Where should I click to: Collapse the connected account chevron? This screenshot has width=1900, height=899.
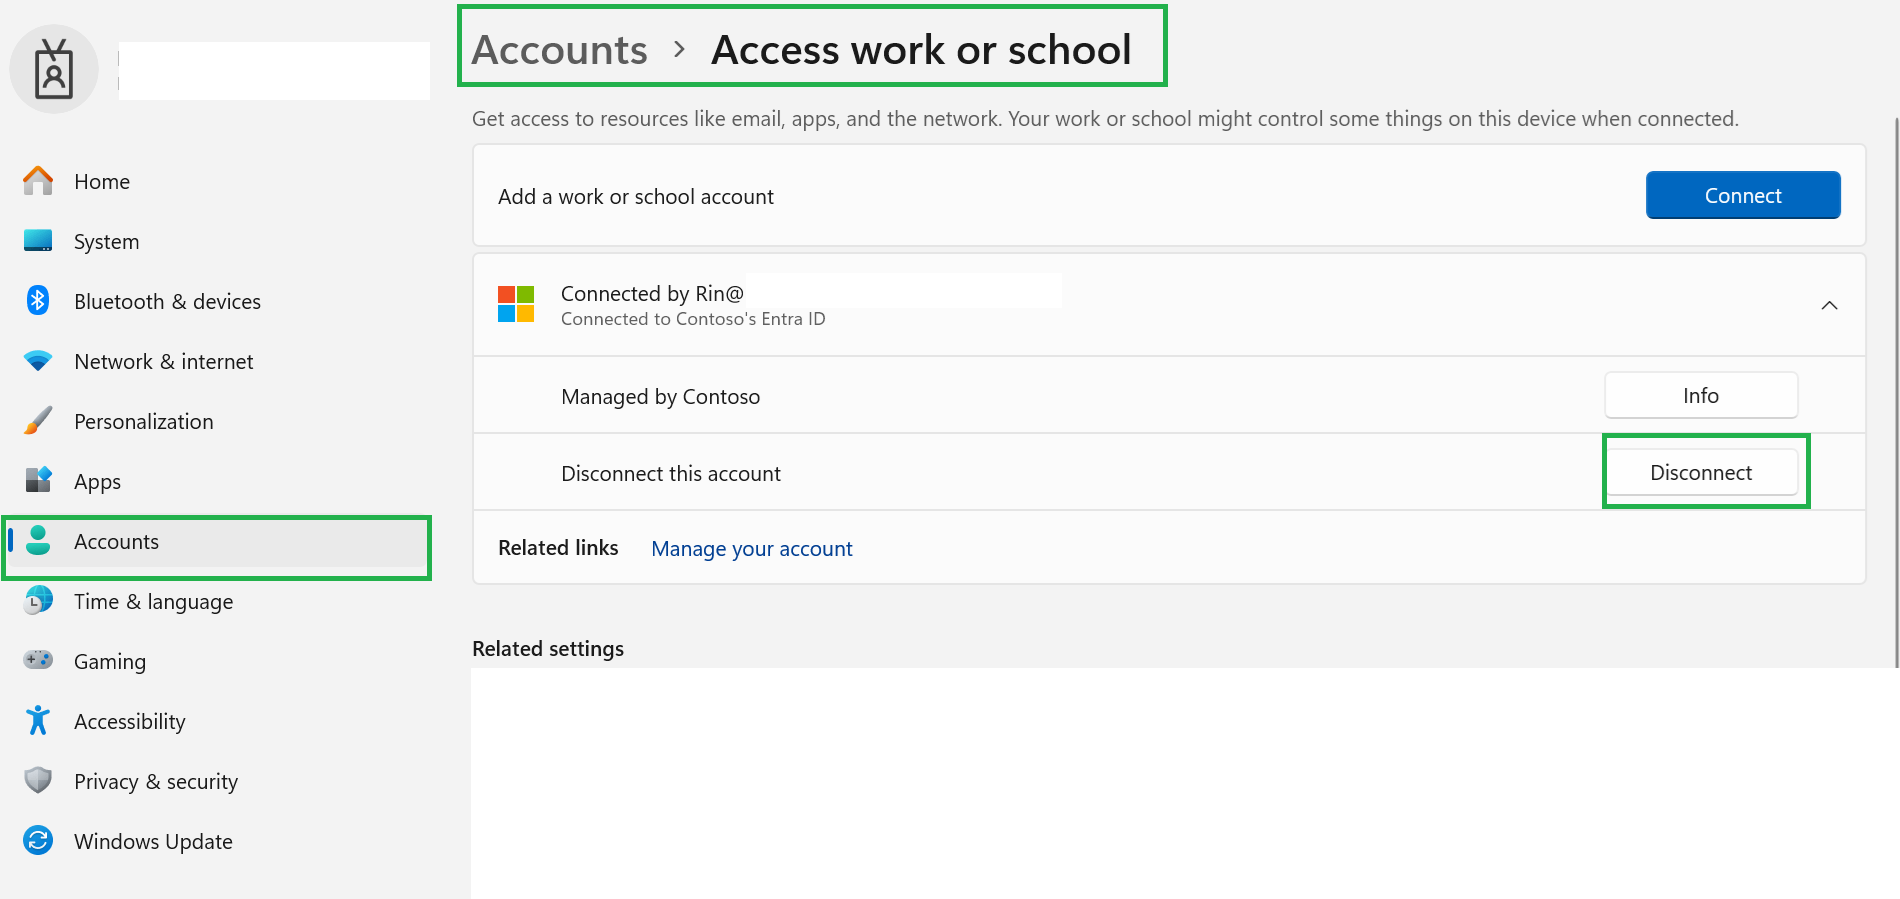tap(1829, 305)
